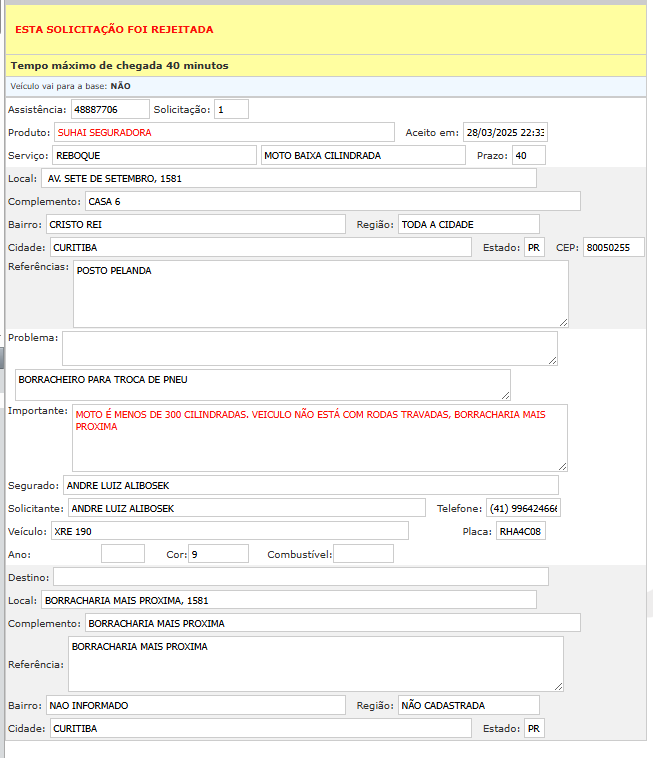Click the Solicitação number field
Image resolution: width=653 pixels, height=758 pixels.
[231, 109]
